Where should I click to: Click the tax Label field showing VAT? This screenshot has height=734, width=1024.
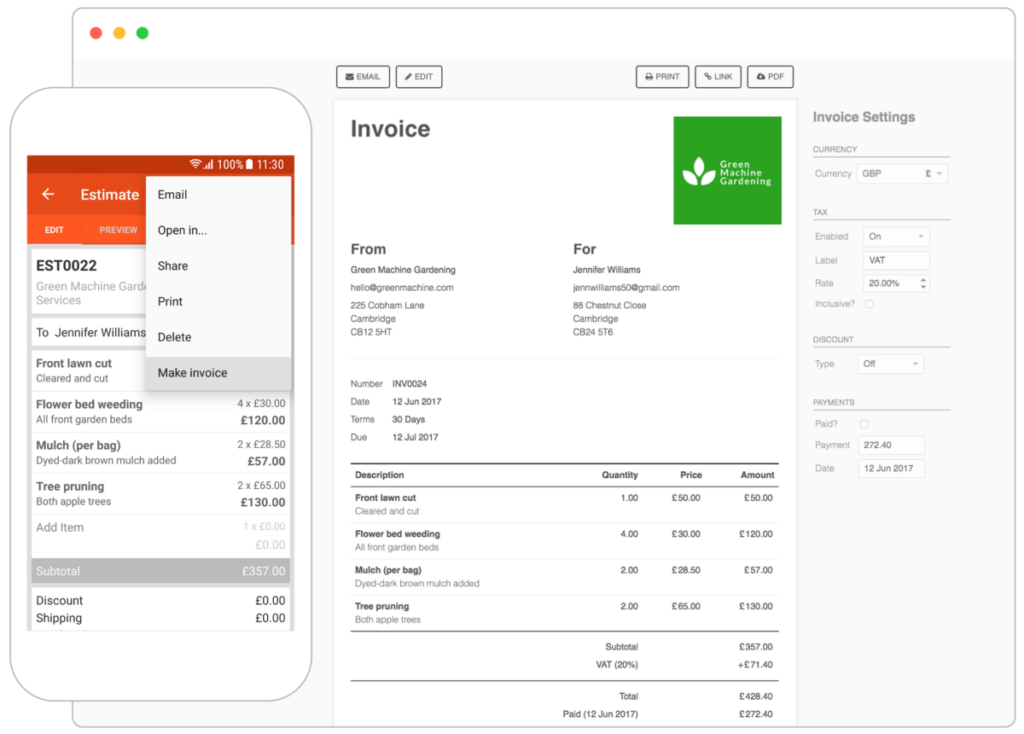click(896, 260)
